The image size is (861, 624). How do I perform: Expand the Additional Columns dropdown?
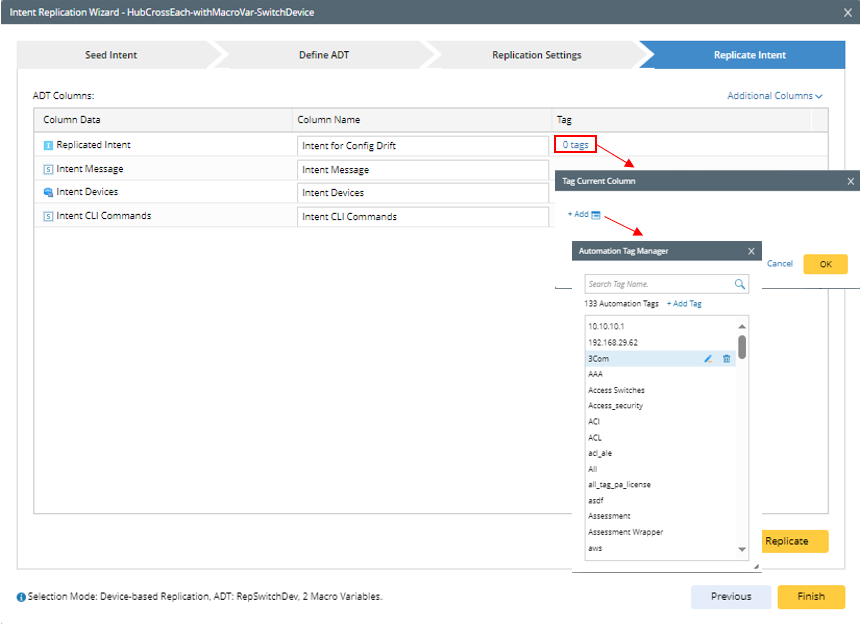[x=775, y=96]
